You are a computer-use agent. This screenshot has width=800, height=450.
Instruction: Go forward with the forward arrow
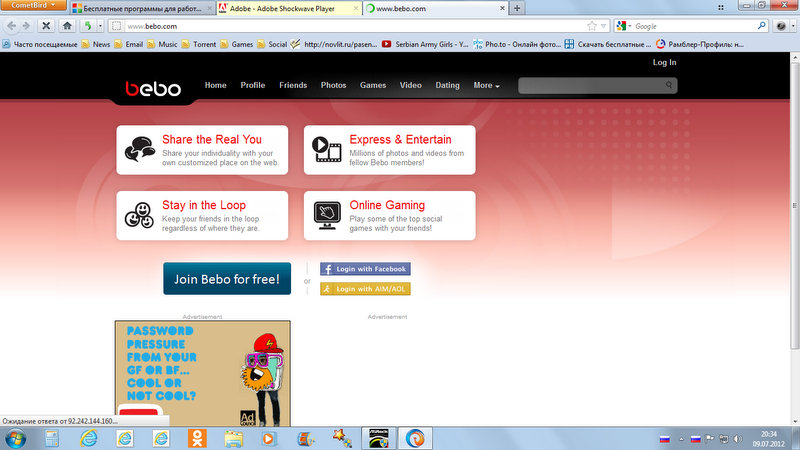(26, 26)
